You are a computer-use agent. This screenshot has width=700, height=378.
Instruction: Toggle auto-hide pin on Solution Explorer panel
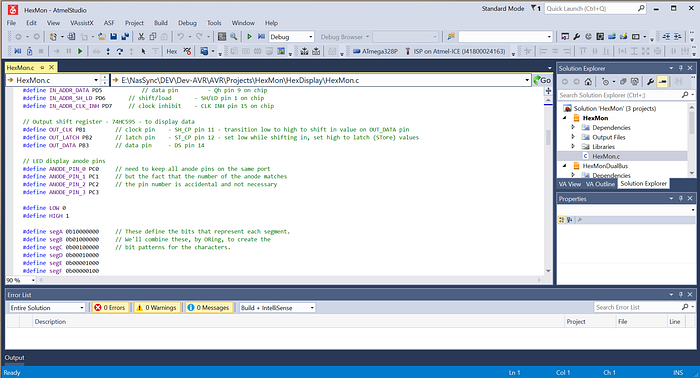pyautogui.click(x=681, y=68)
